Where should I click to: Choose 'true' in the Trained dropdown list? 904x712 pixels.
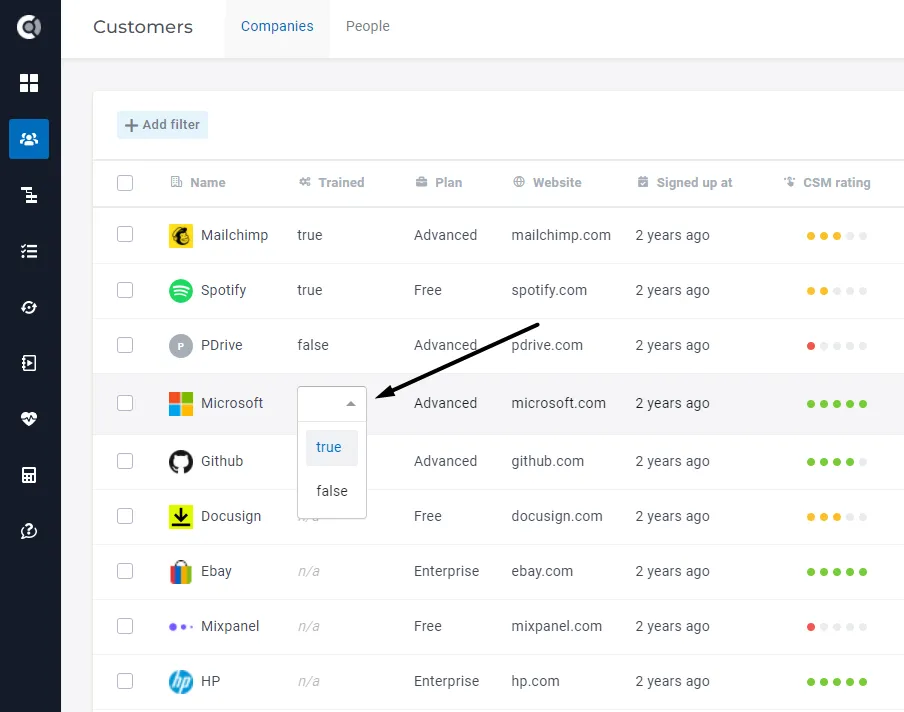point(332,447)
